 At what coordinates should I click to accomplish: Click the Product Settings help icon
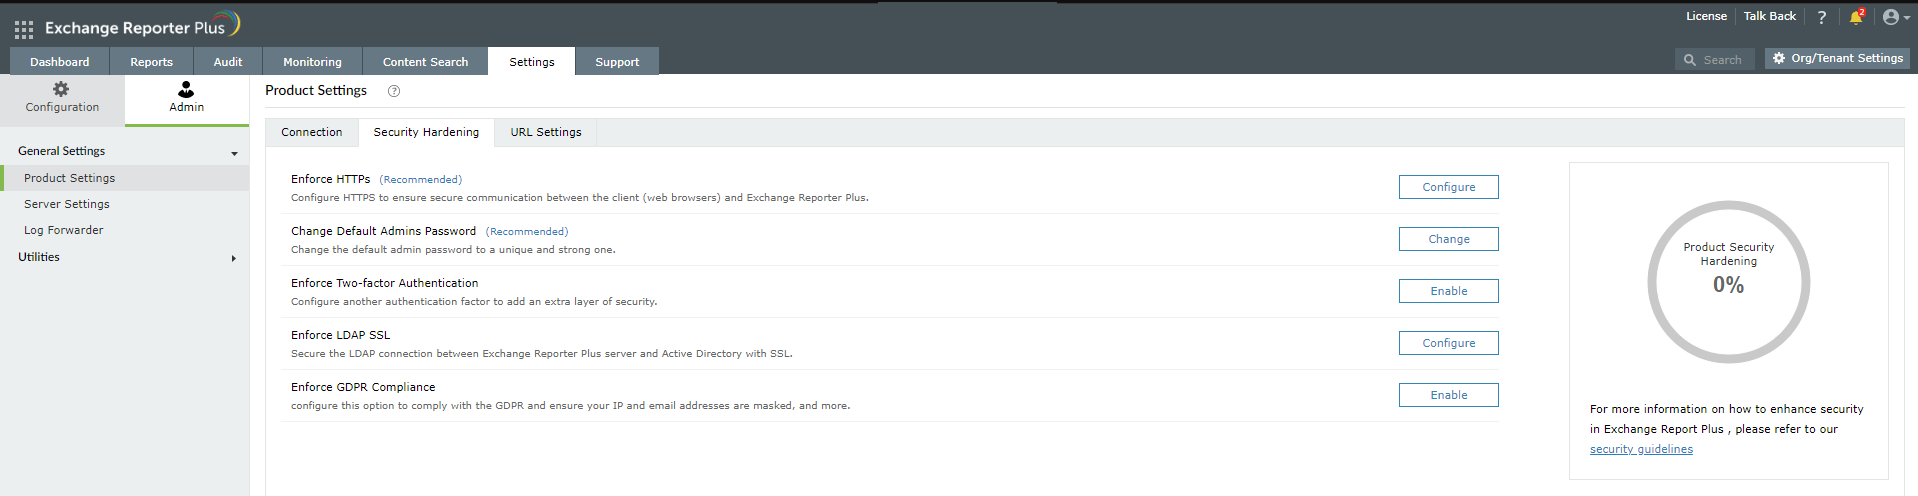[x=394, y=91]
